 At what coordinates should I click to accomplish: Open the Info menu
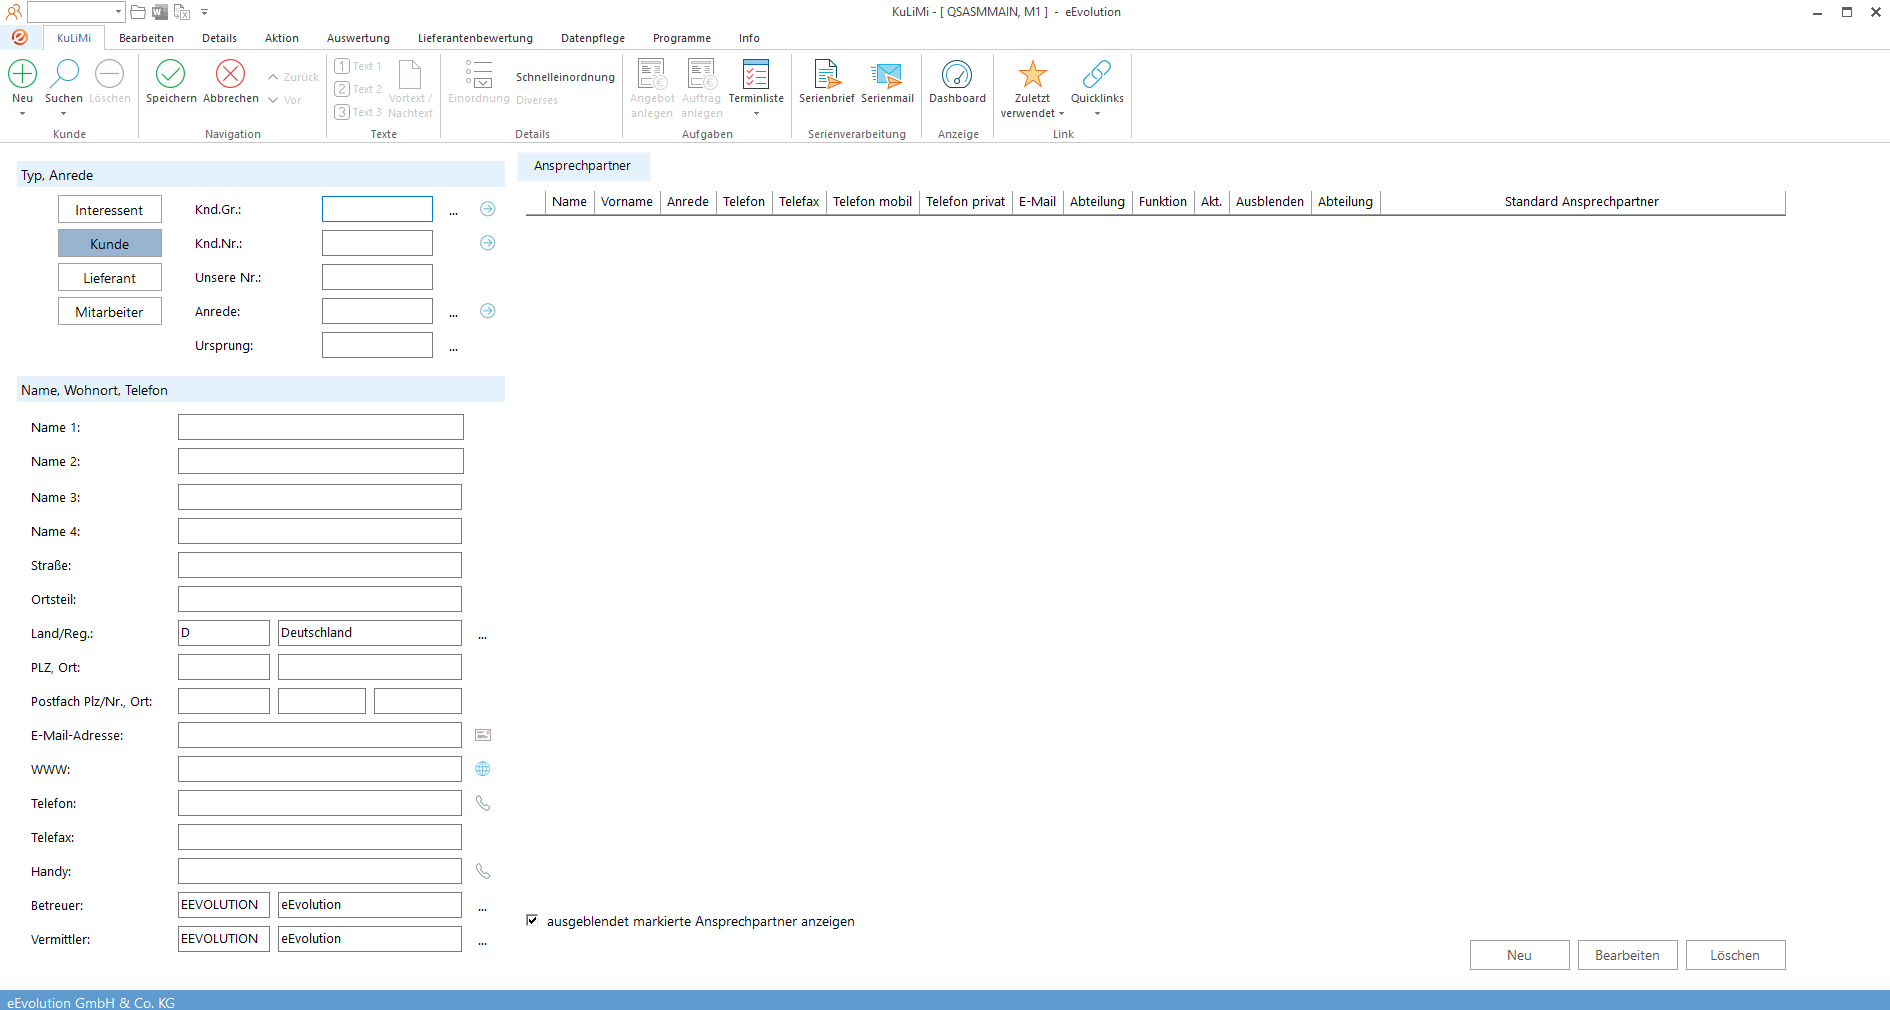pyautogui.click(x=749, y=38)
